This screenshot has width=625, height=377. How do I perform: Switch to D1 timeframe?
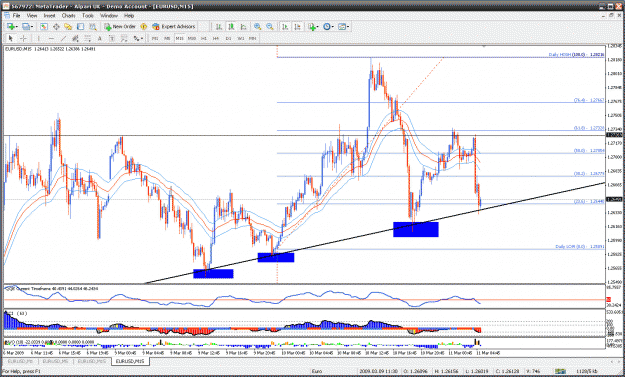(x=228, y=38)
